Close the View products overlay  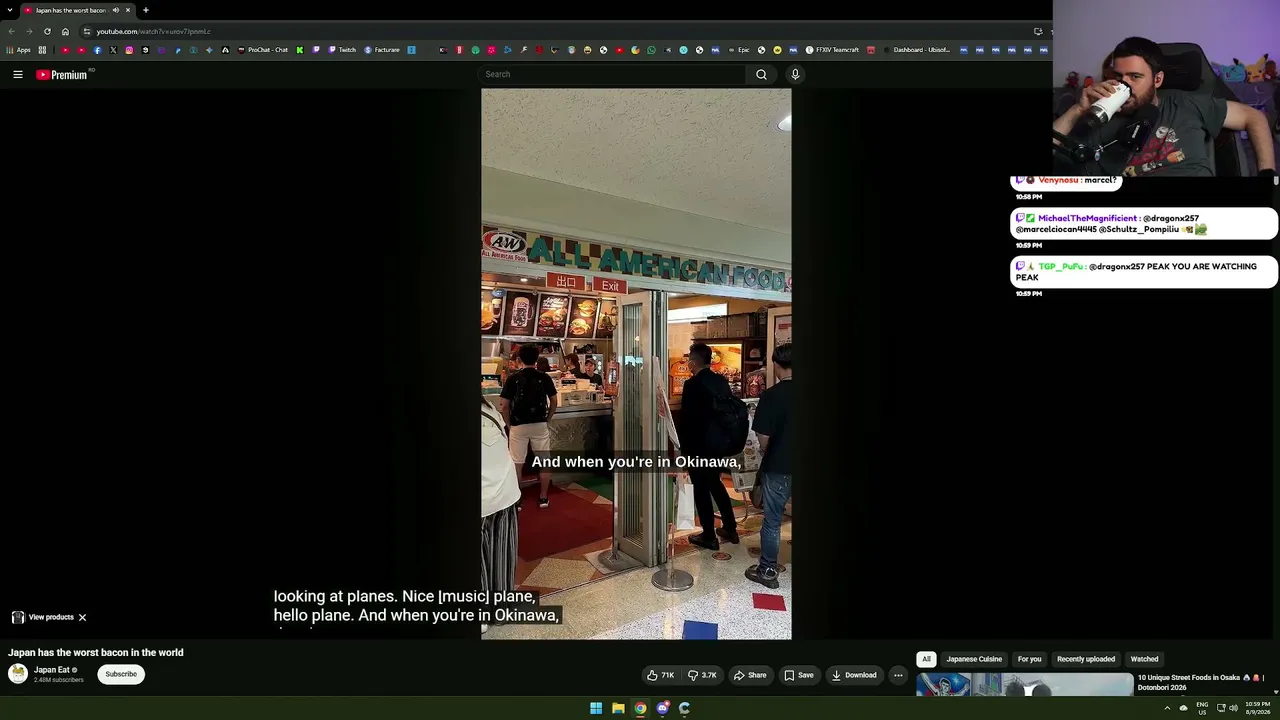[x=82, y=617]
